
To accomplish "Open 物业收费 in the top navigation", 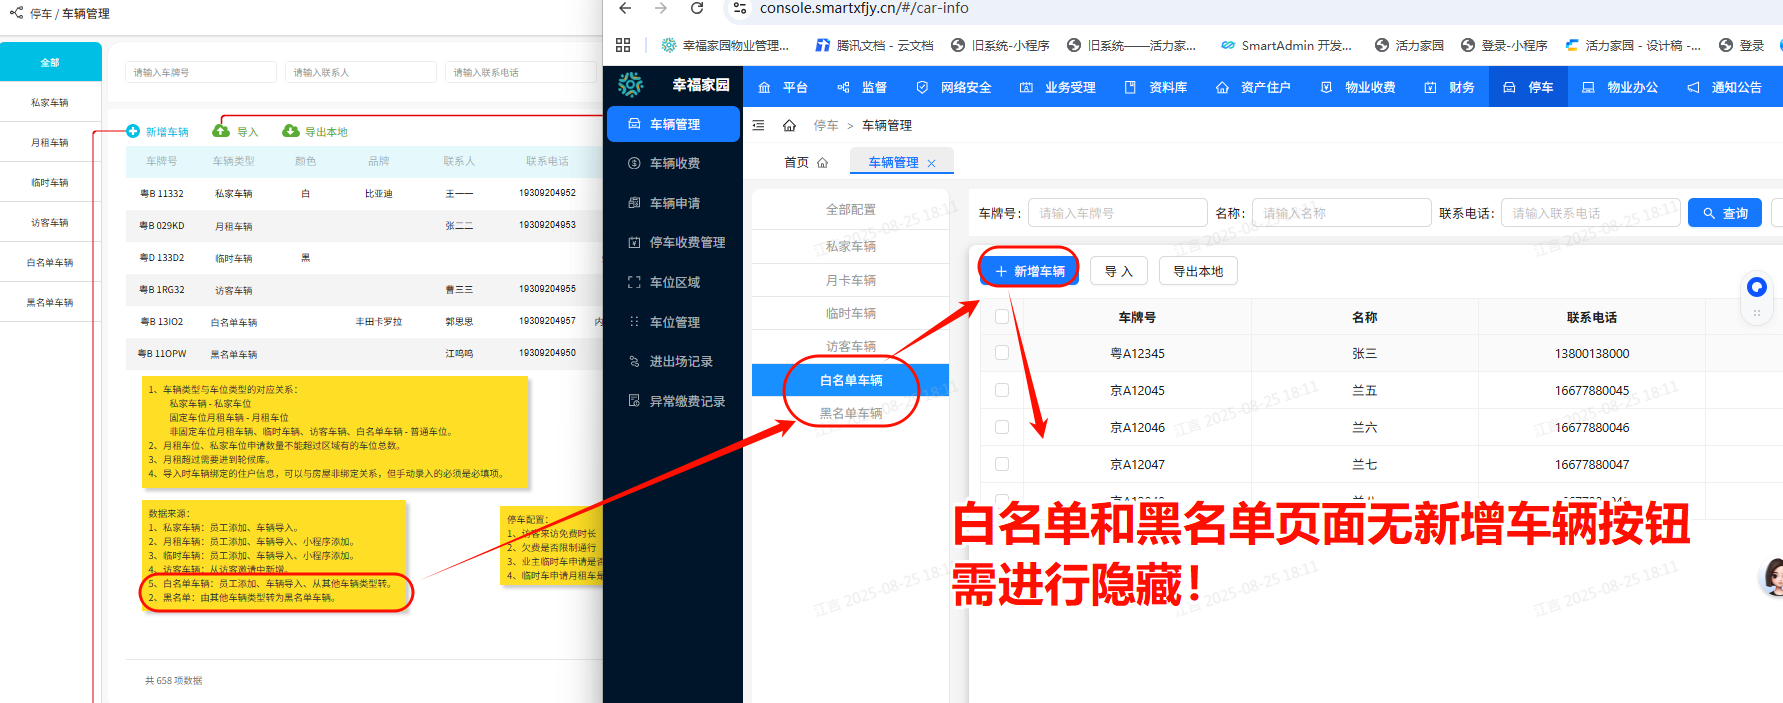I will [x=1357, y=88].
